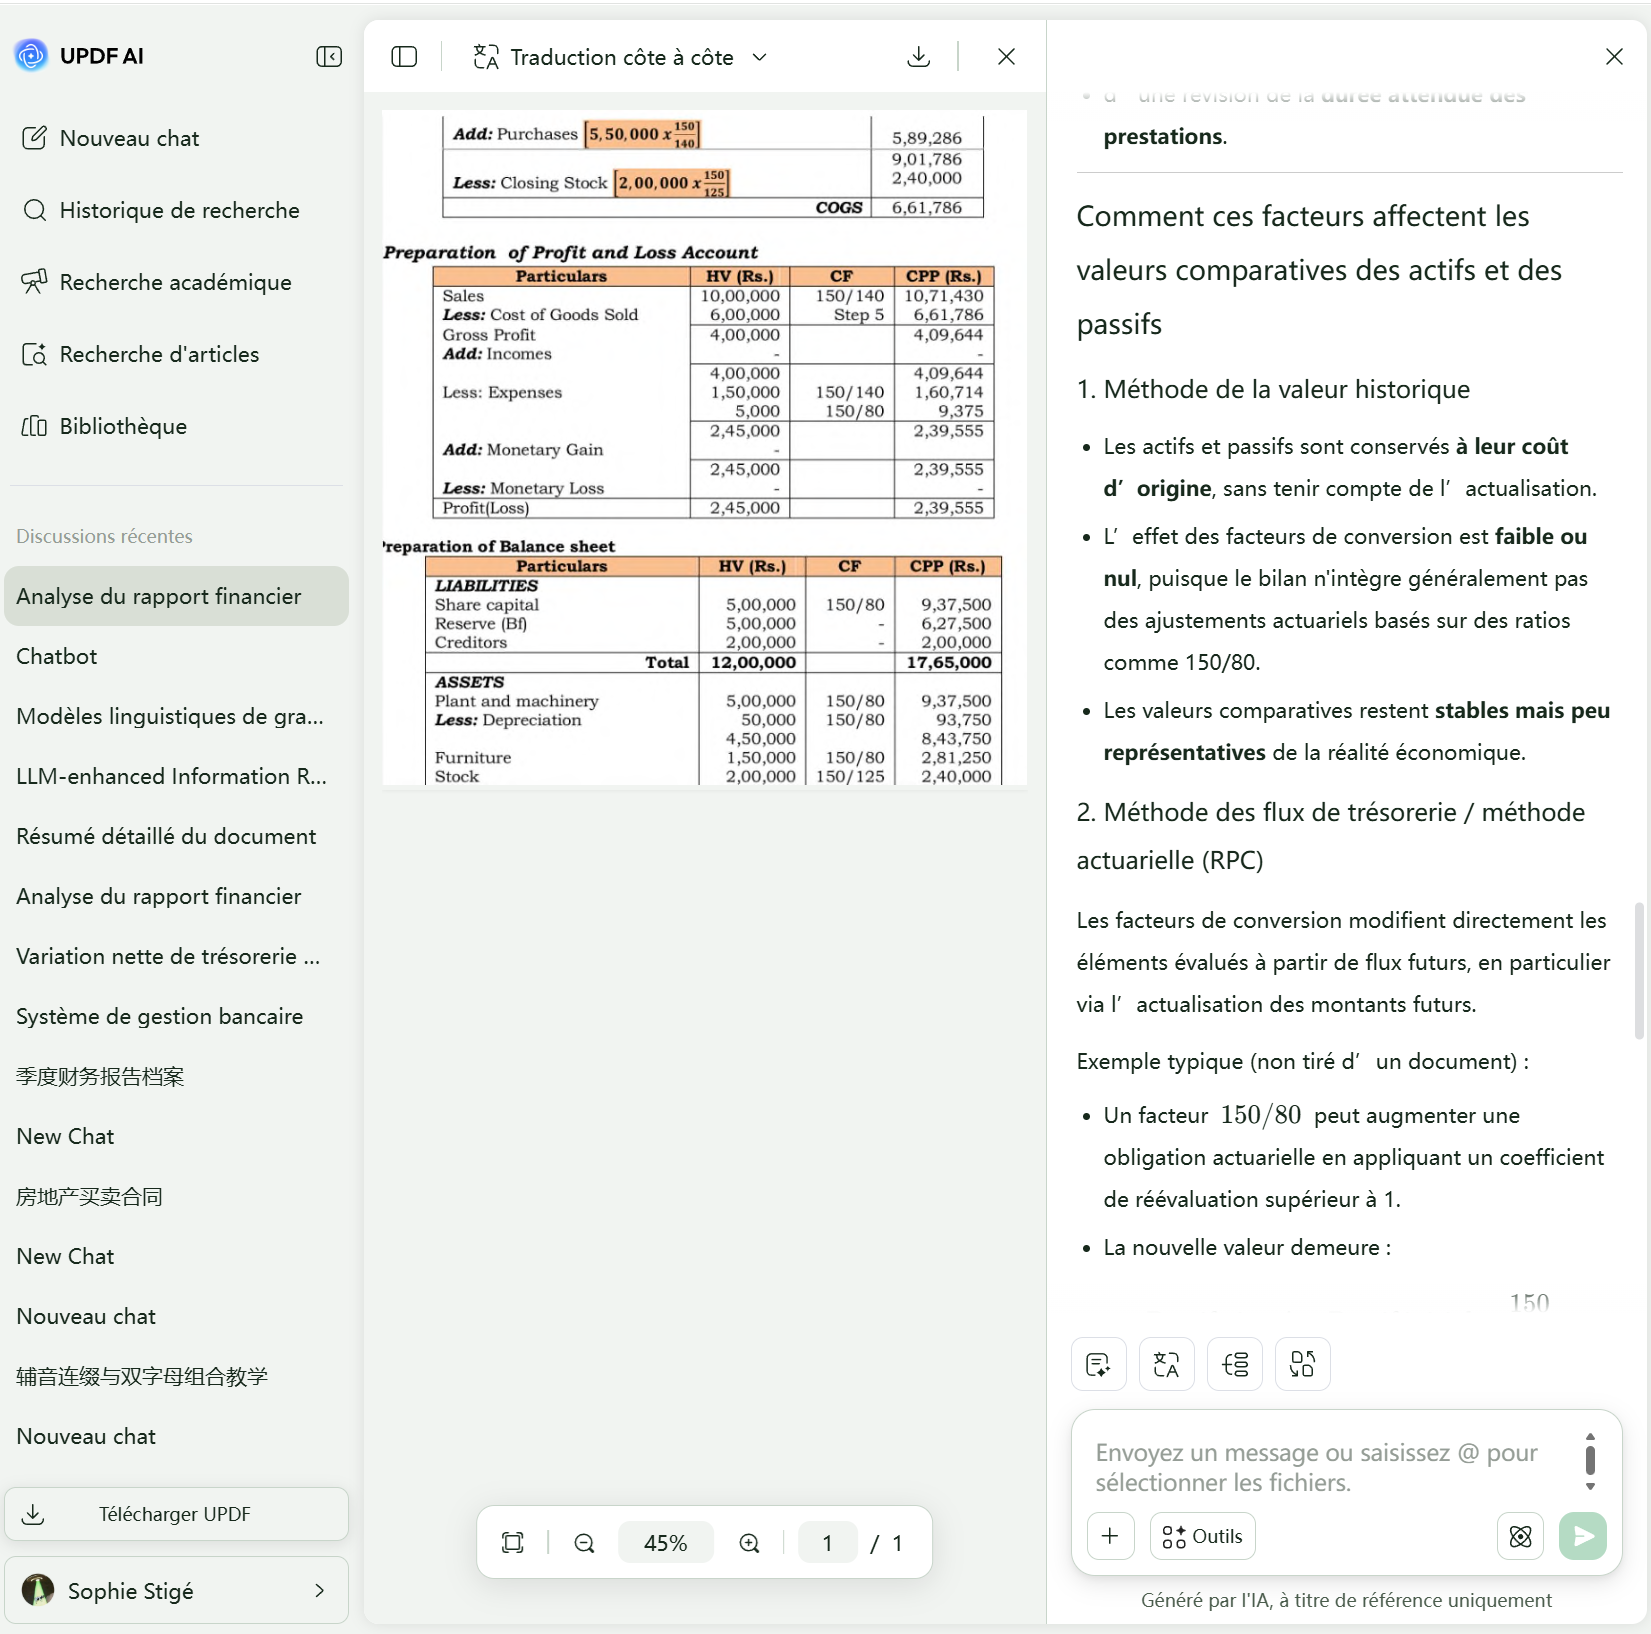Click the Télécharger UPDF button
Image resolution: width=1651 pixels, height=1634 pixels.
tap(176, 1514)
